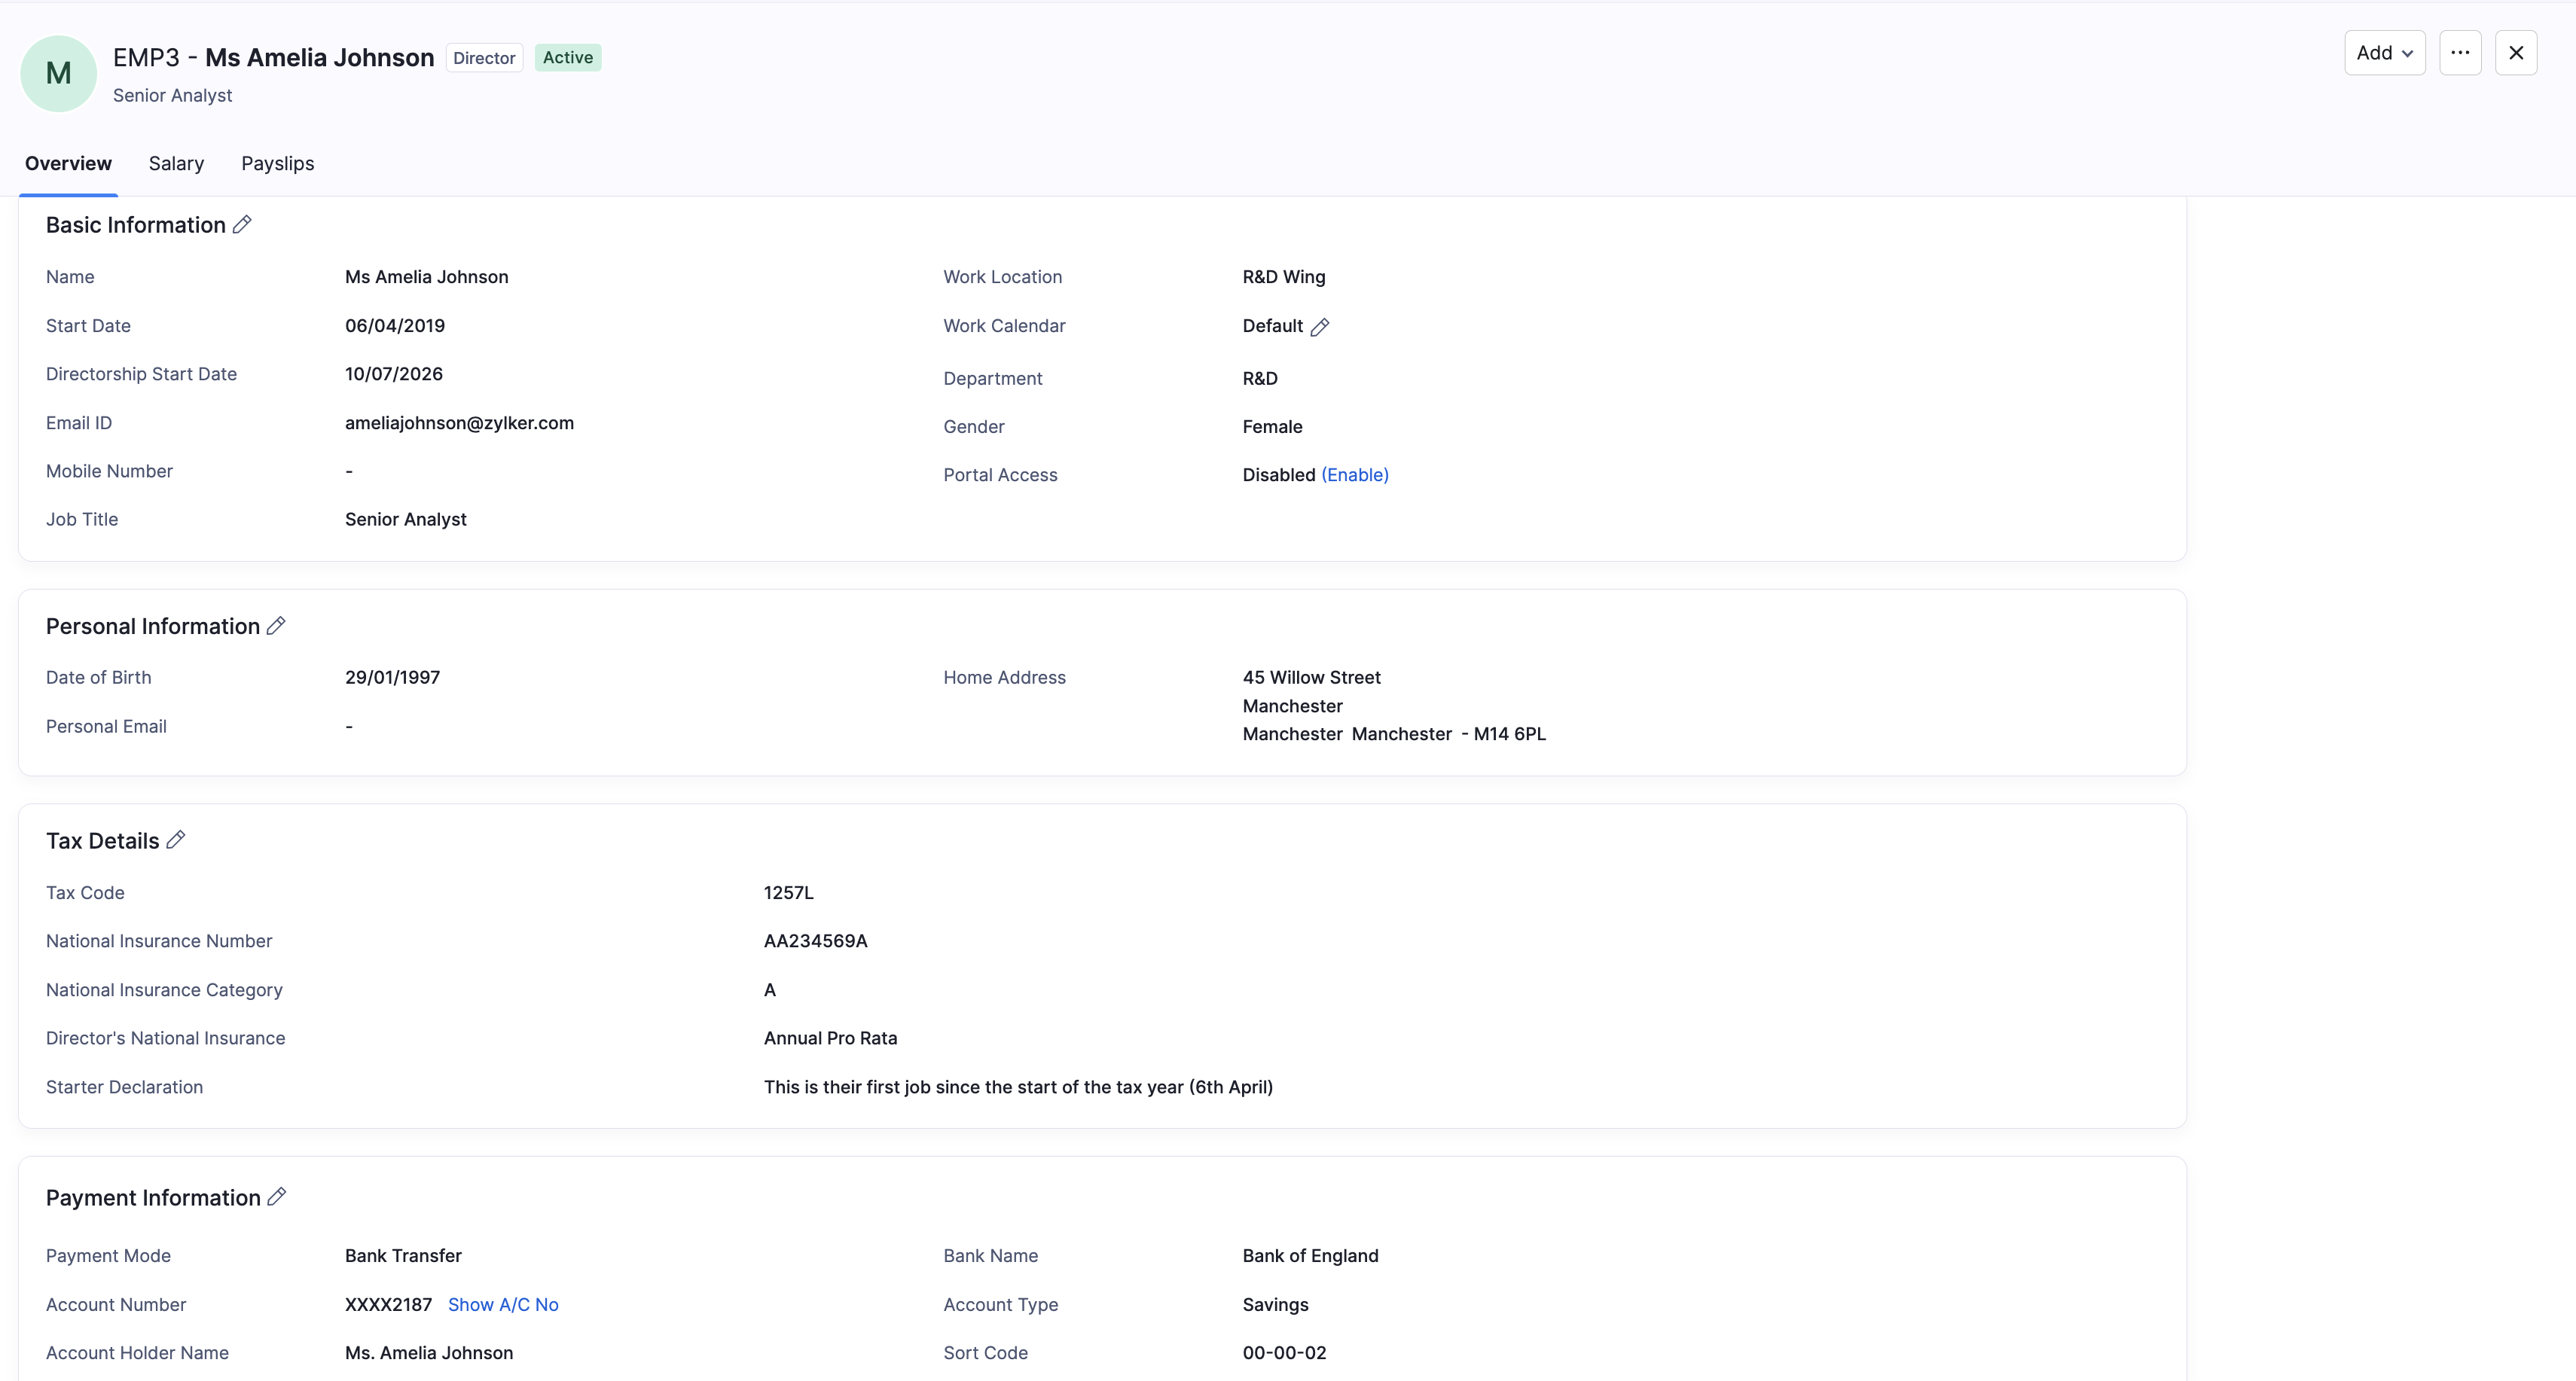
Task: Switch to the Payslips tab
Action: 277,164
